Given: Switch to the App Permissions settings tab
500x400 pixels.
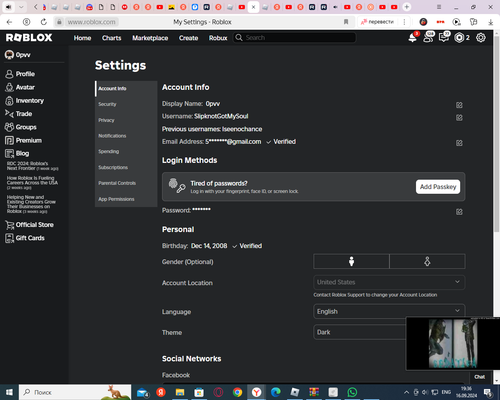Looking at the screenshot, I should coord(126,199).
